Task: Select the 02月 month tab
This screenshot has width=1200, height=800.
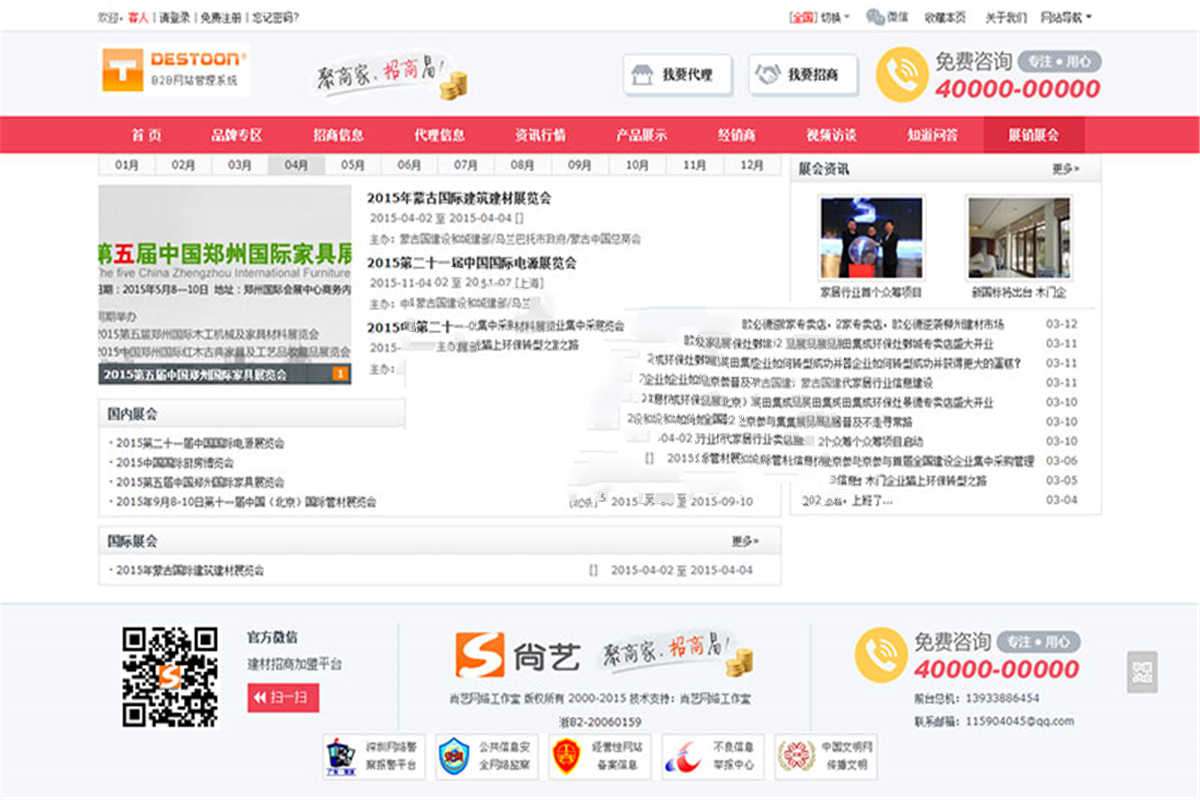Action: (183, 165)
